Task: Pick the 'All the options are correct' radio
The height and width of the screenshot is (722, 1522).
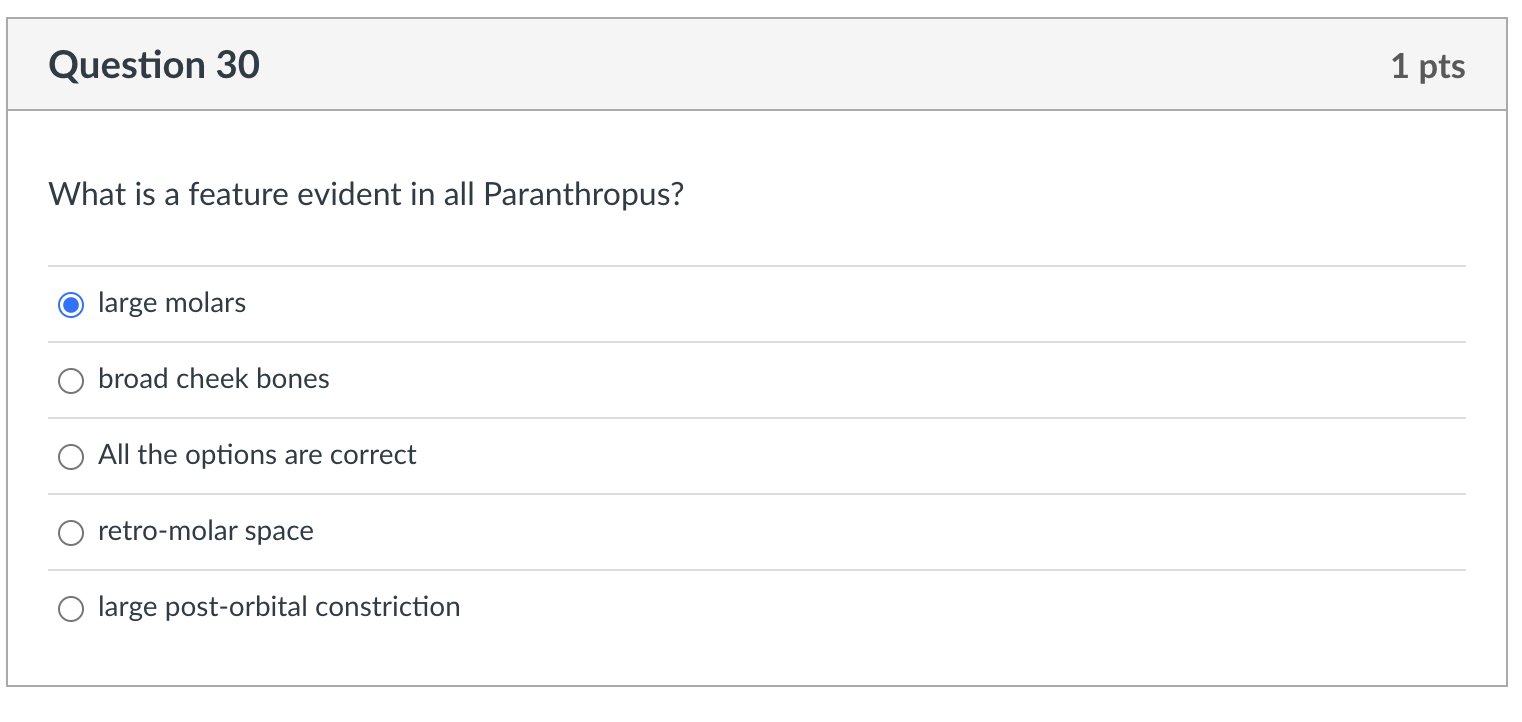Action: (x=71, y=457)
